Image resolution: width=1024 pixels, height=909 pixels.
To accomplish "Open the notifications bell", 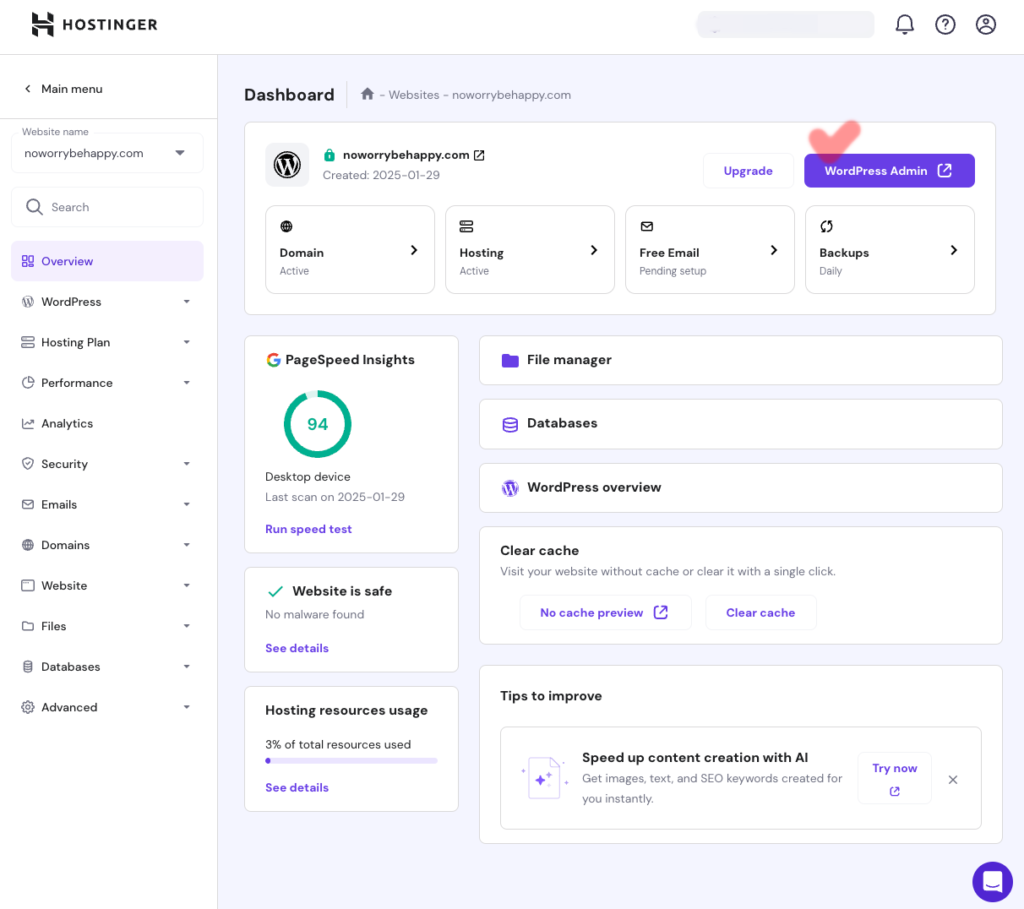I will [904, 25].
